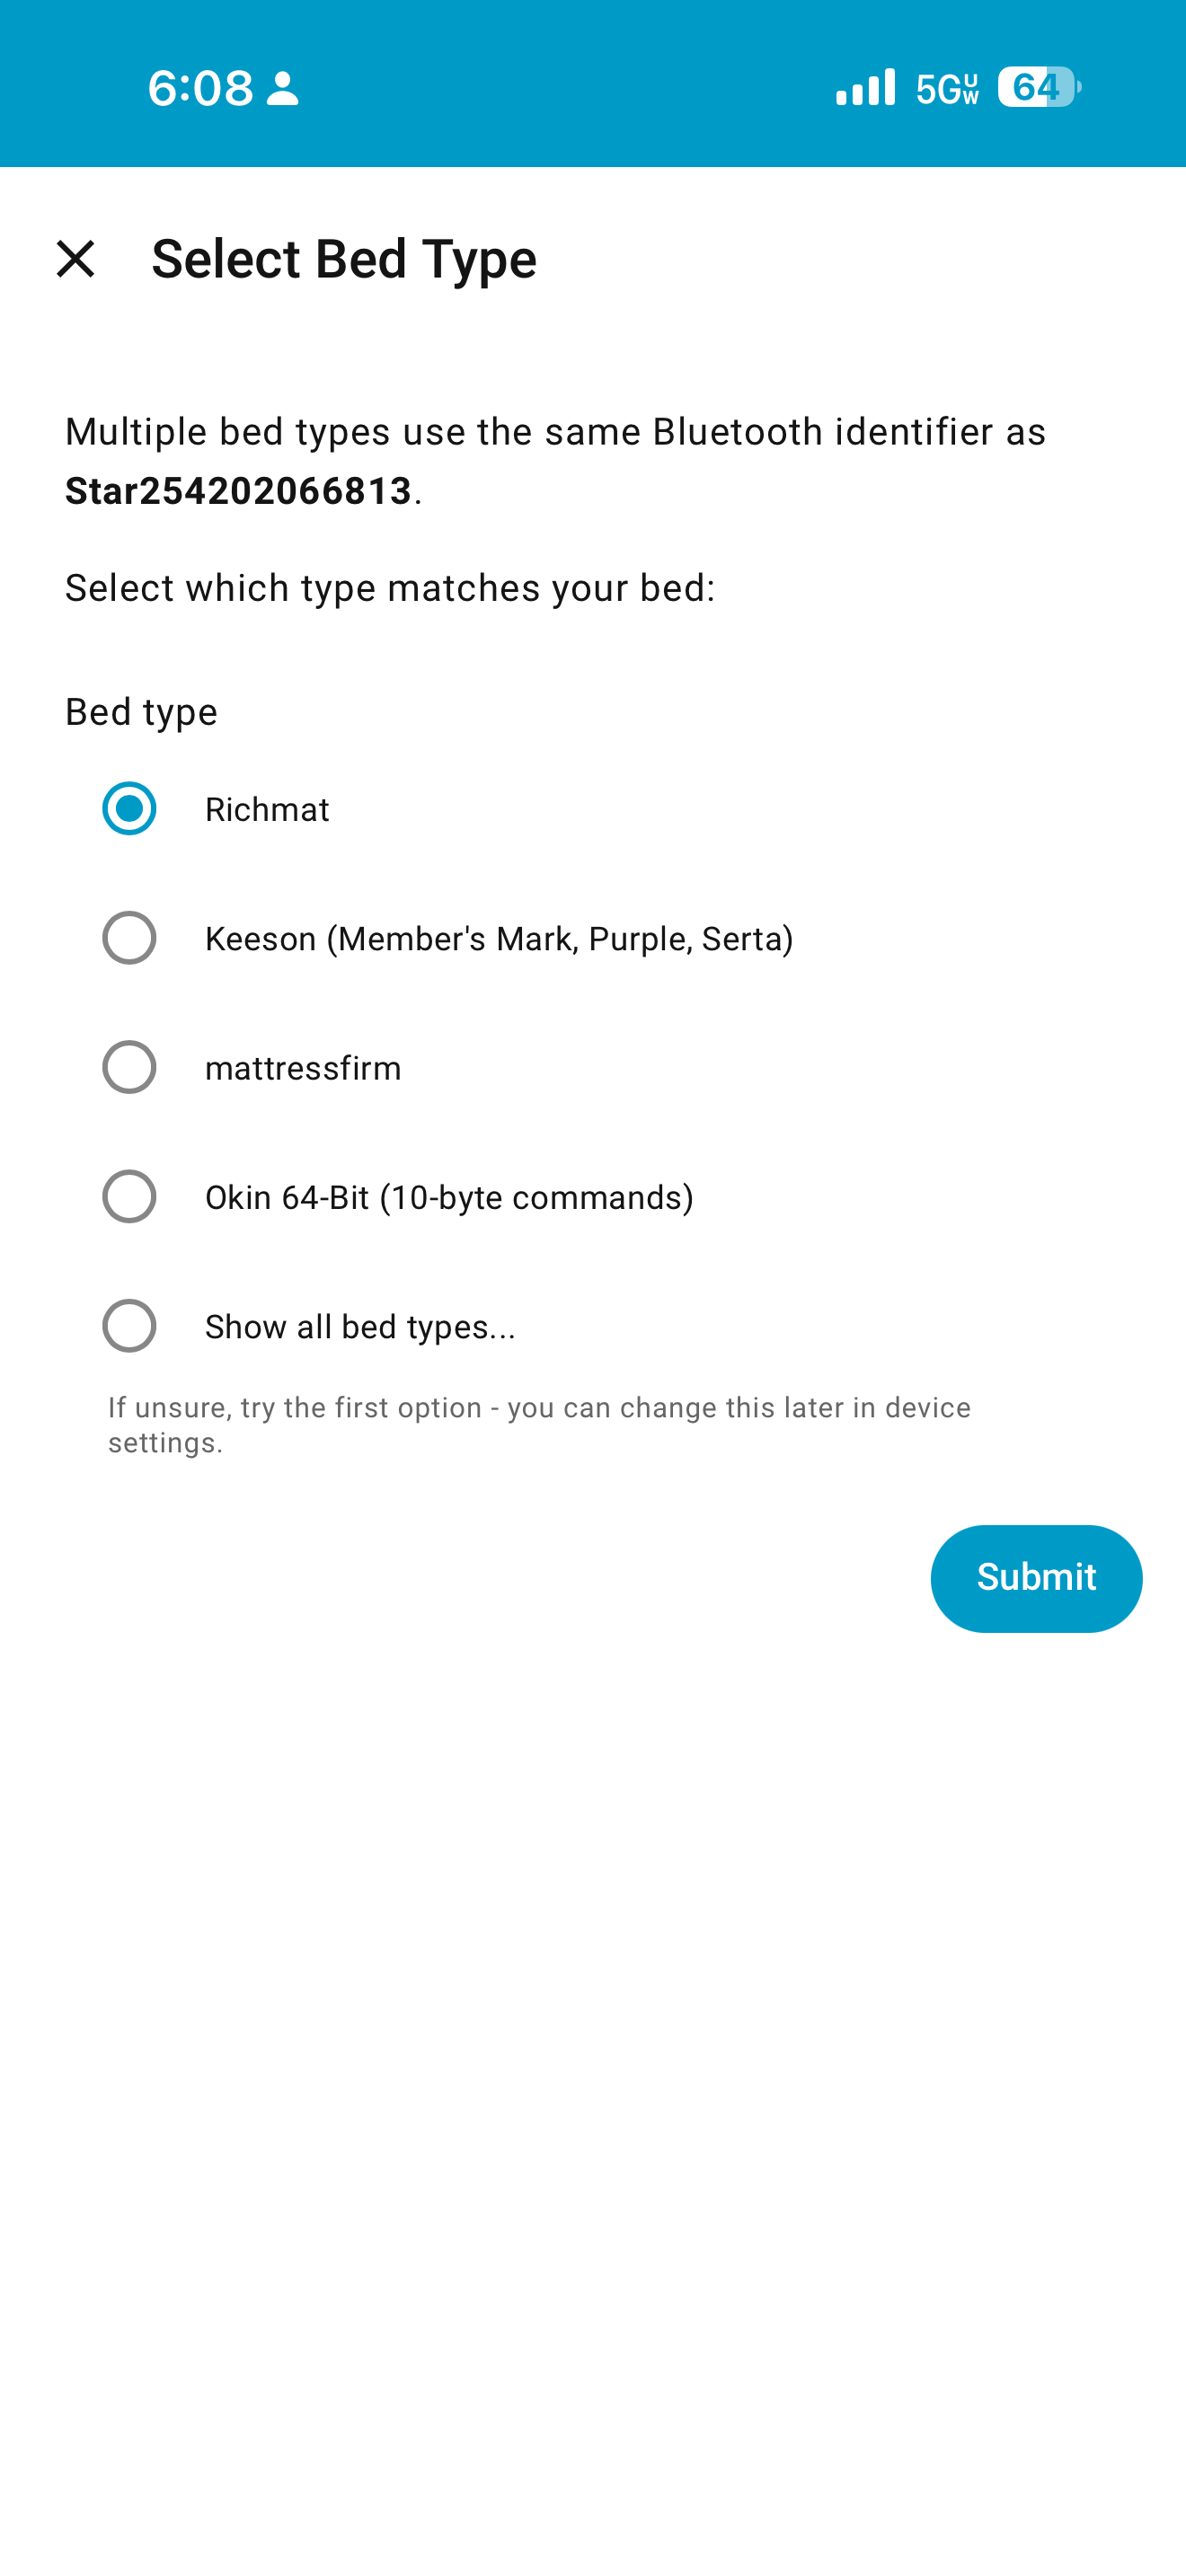Tap the bold Star254202066813 identifier
The image size is (1186, 2576).
pyautogui.click(x=238, y=491)
